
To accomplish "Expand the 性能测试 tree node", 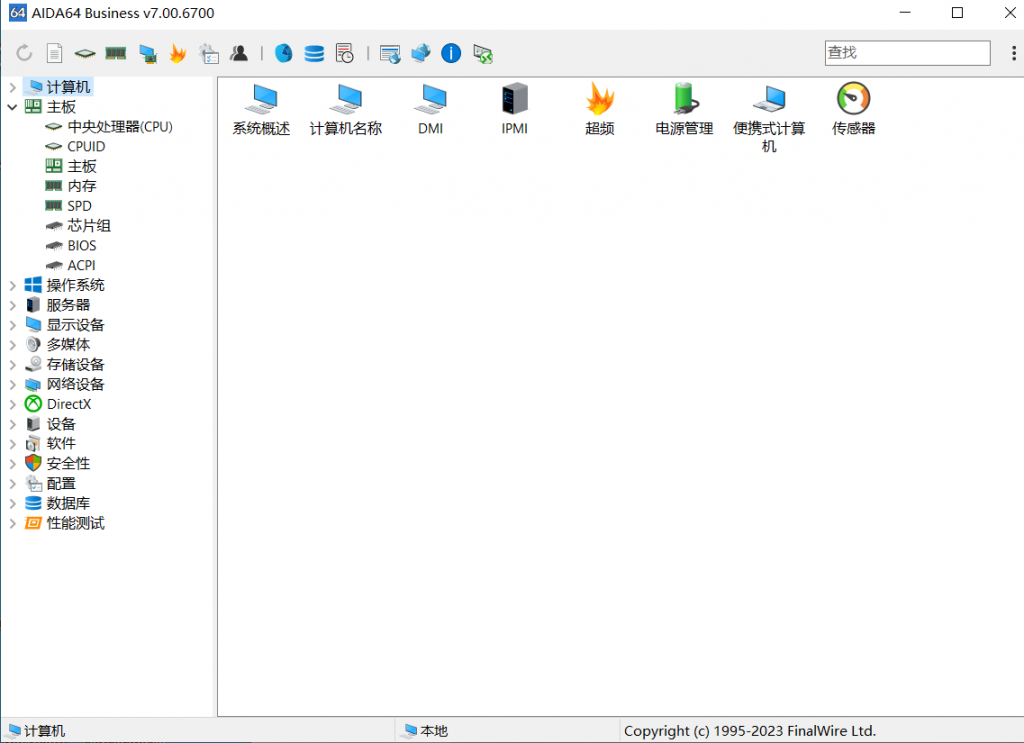I will [12, 523].
